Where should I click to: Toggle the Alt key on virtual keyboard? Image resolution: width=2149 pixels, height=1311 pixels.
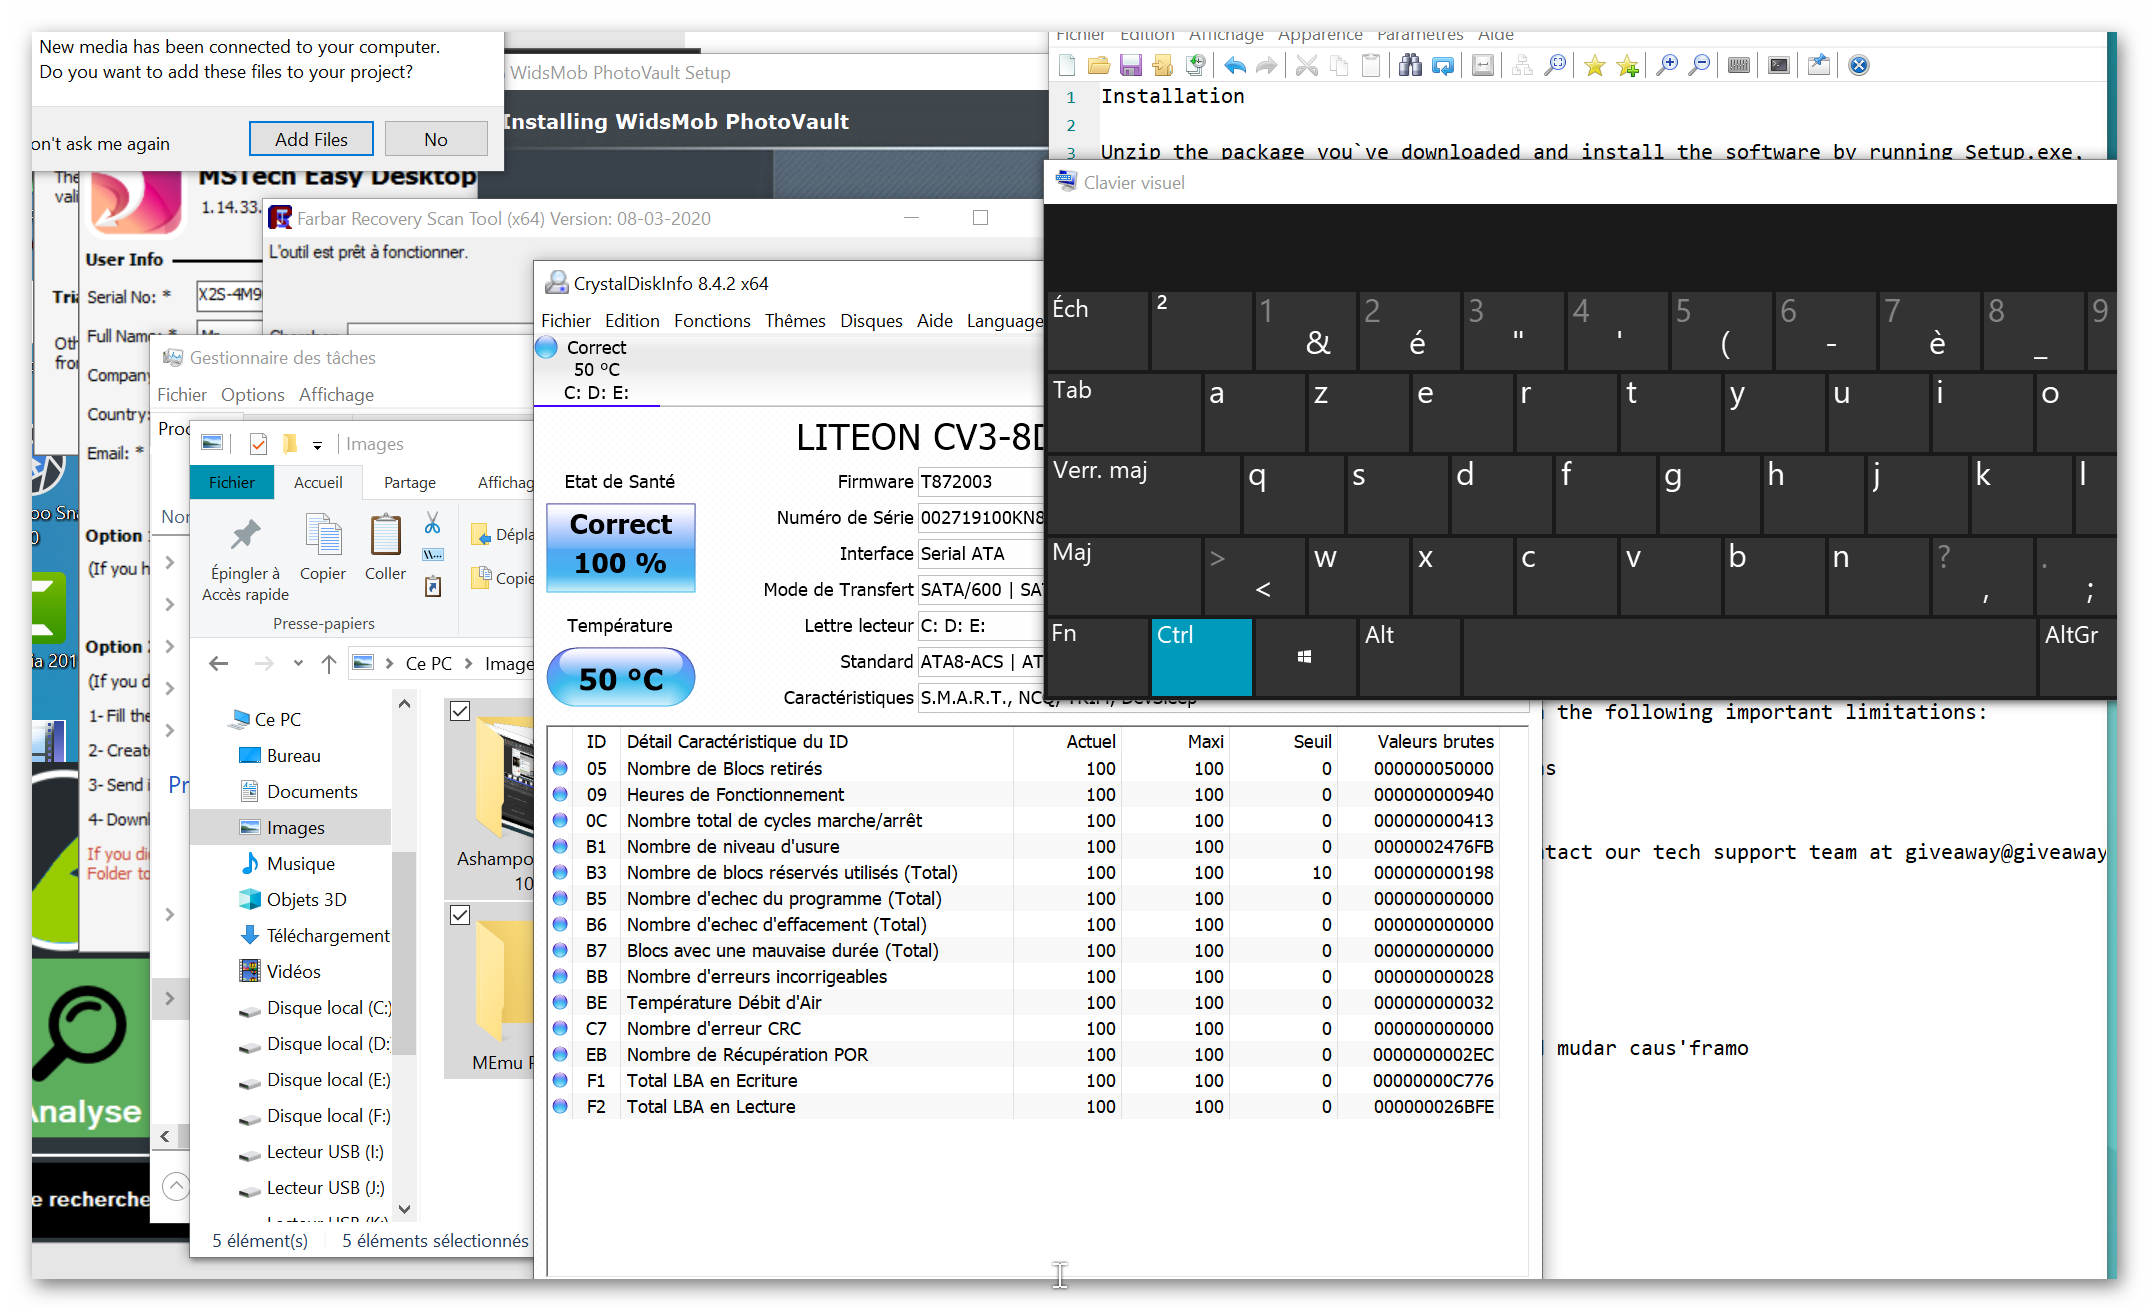tap(1409, 656)
